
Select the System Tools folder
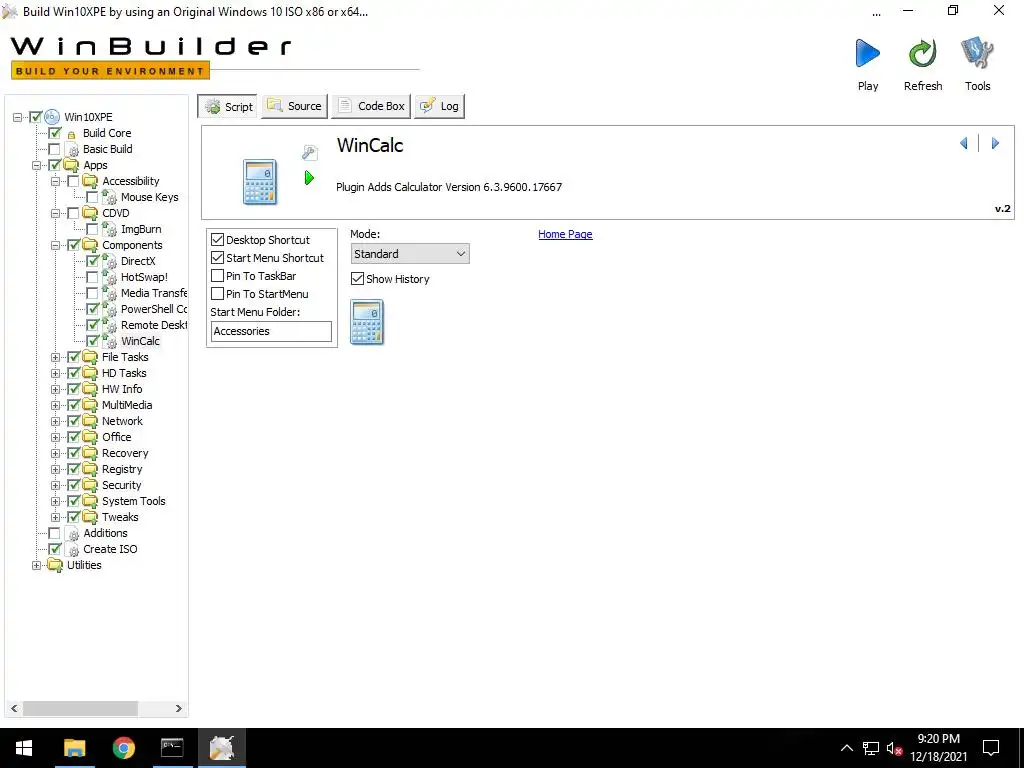coord(133,502)
